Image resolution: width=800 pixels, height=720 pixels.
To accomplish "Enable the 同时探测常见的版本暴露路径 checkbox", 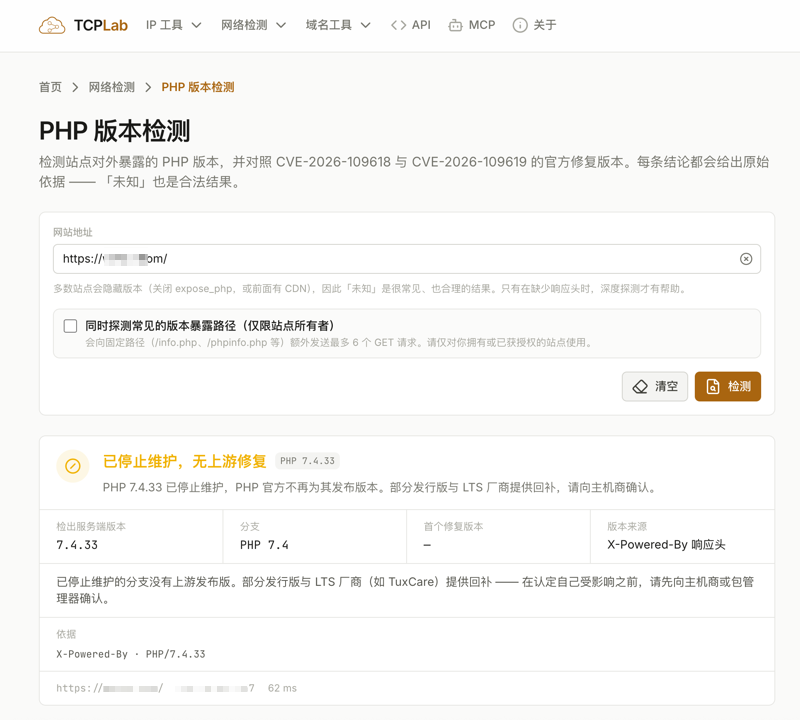I will (70, 326).
